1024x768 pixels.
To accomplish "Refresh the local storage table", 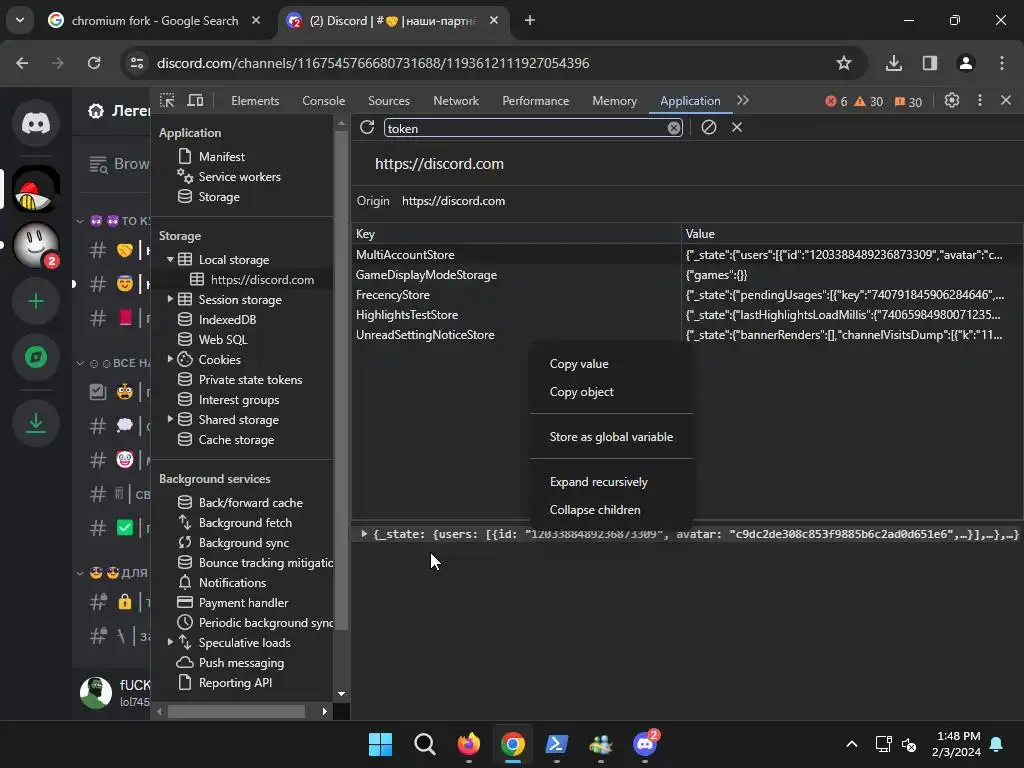I will point(367,127).
